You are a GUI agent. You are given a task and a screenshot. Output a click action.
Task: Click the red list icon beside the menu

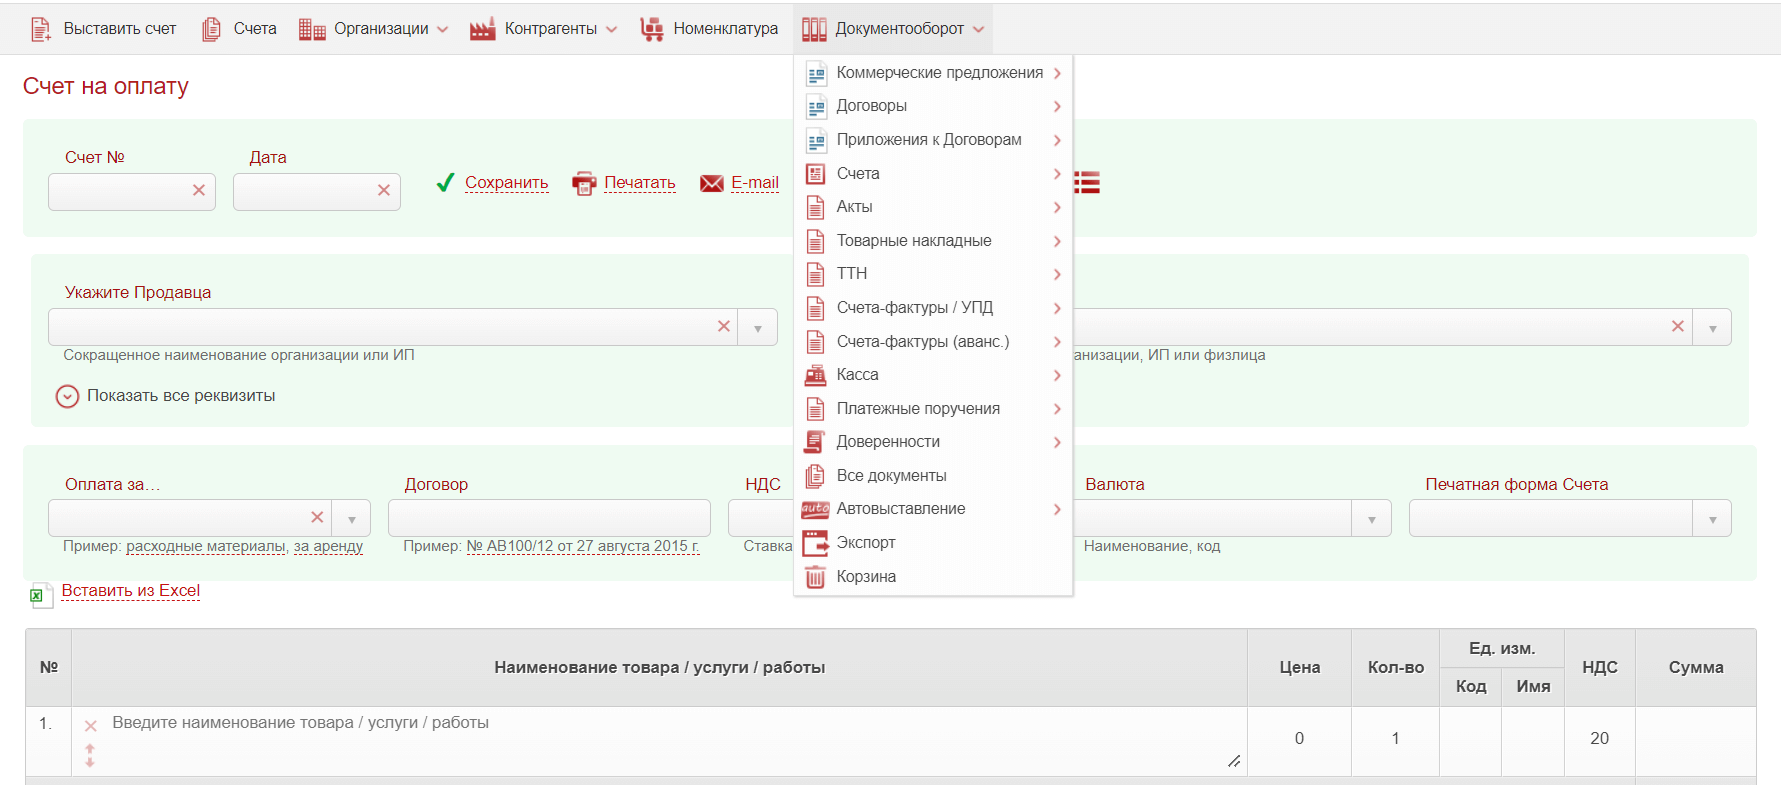coord(1087,182)
